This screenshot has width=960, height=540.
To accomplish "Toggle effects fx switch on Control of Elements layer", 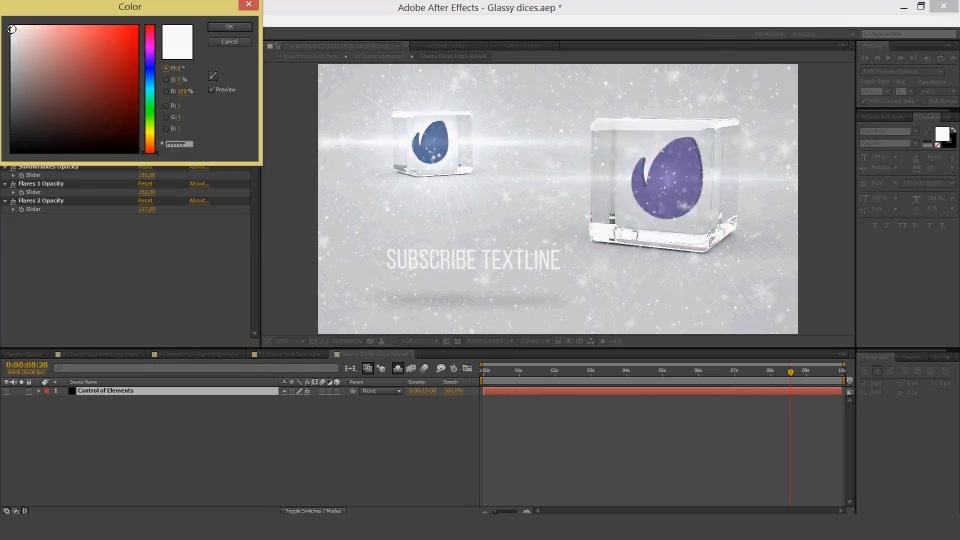I will [307, 391].
